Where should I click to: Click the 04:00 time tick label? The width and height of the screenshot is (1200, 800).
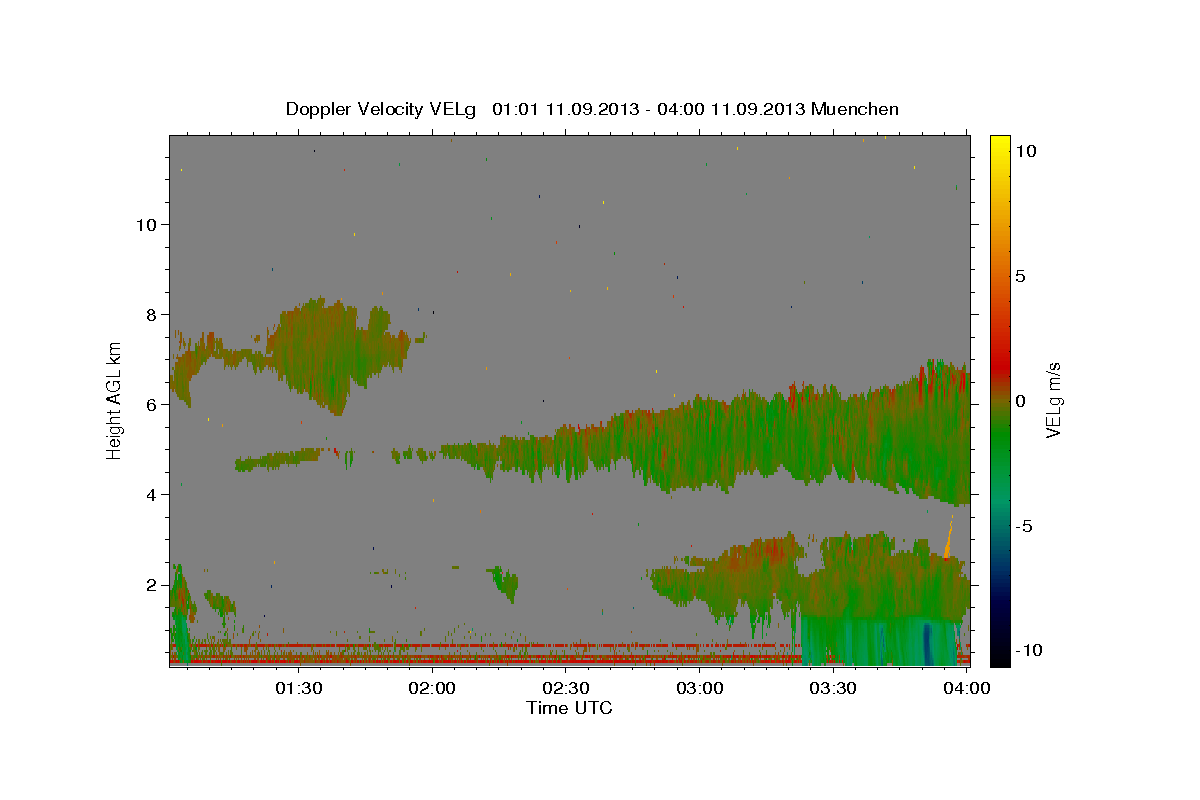pos(966,688)
